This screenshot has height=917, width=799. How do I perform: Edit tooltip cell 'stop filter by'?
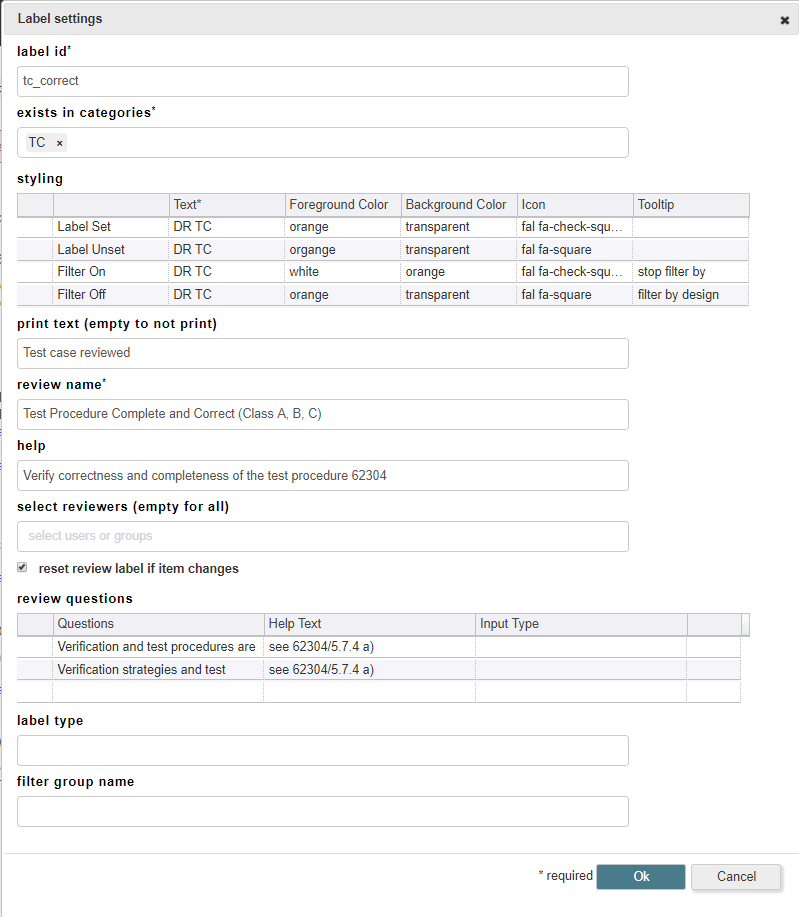pyautogui.click(x=691, y=272)
